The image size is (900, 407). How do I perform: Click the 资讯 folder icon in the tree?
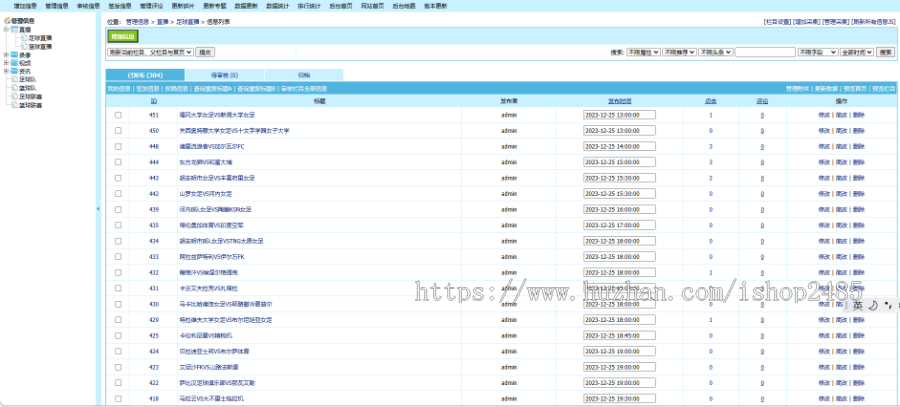pyautogui.click(x=14, y=71)
